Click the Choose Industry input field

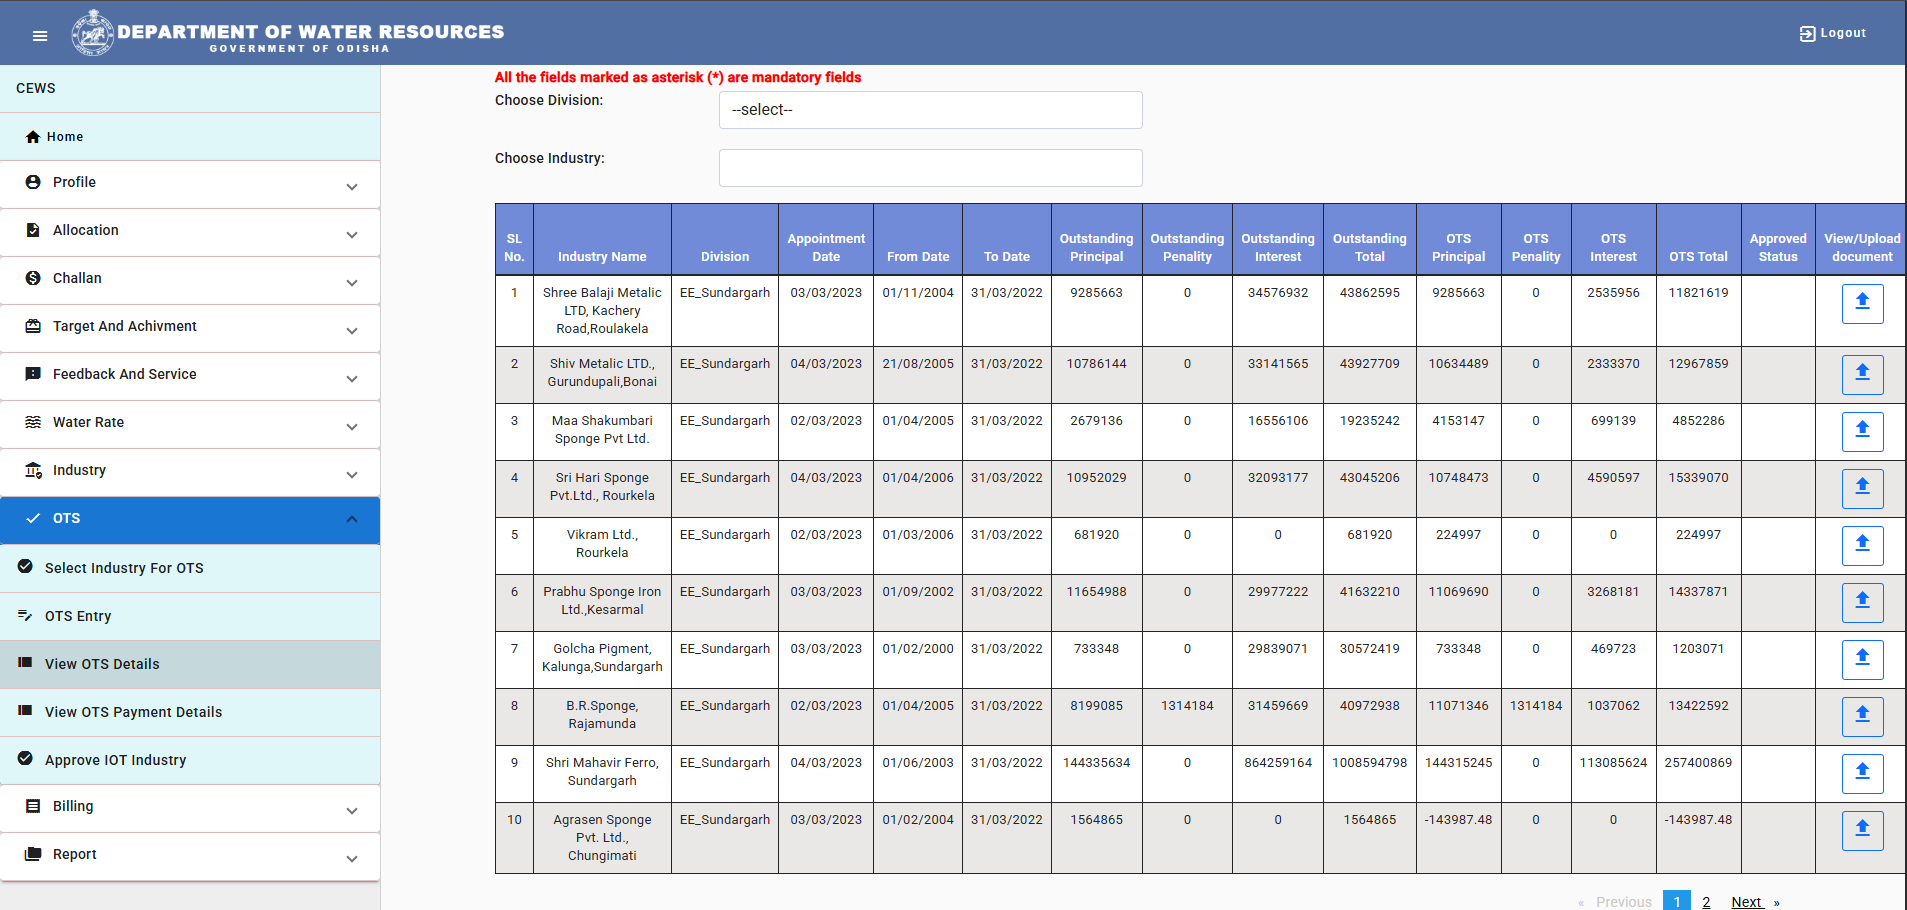(930, 168)
